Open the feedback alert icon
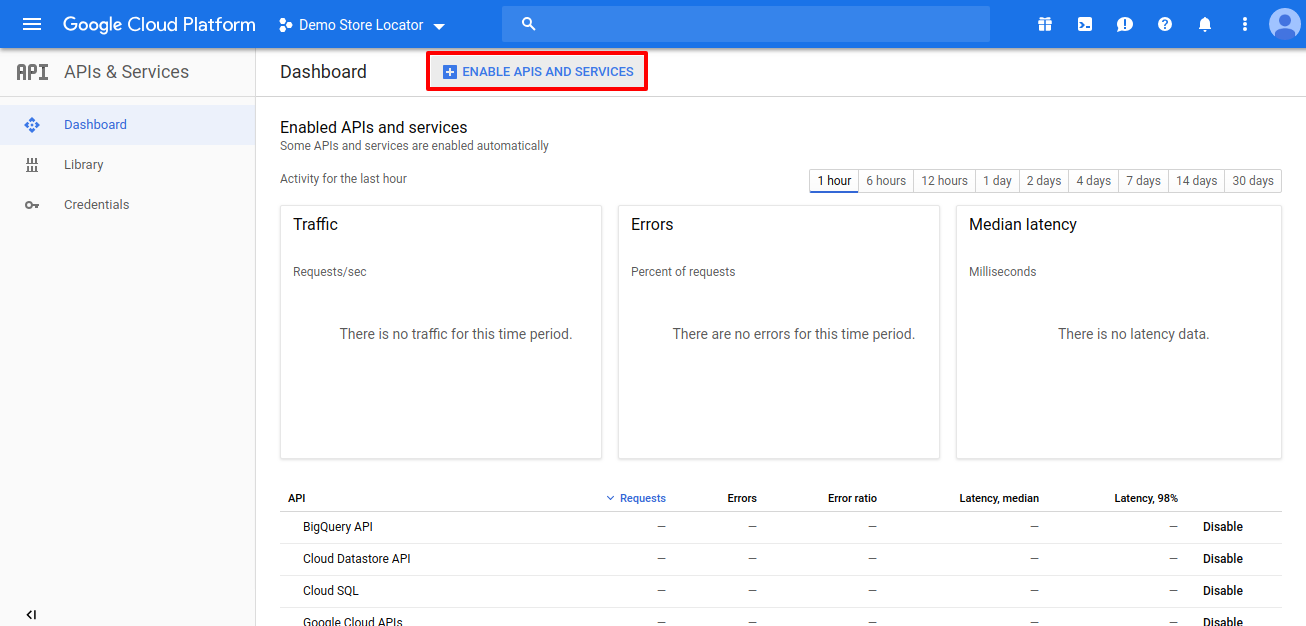This screenshot has width=1306, height=626. (1125, 24)
